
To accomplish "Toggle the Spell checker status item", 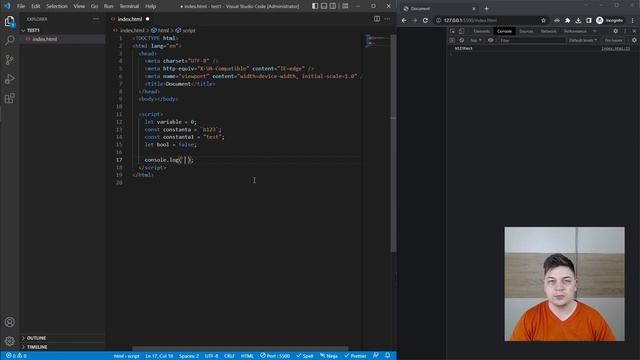I will click(x=305, y=356).
